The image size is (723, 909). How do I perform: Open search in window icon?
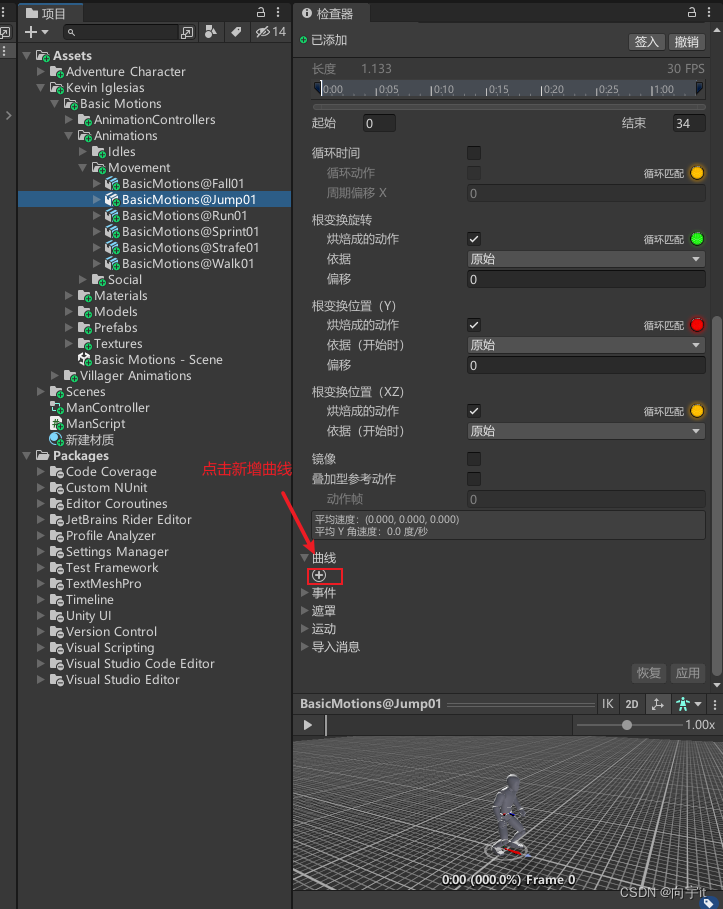click(187, 32)
